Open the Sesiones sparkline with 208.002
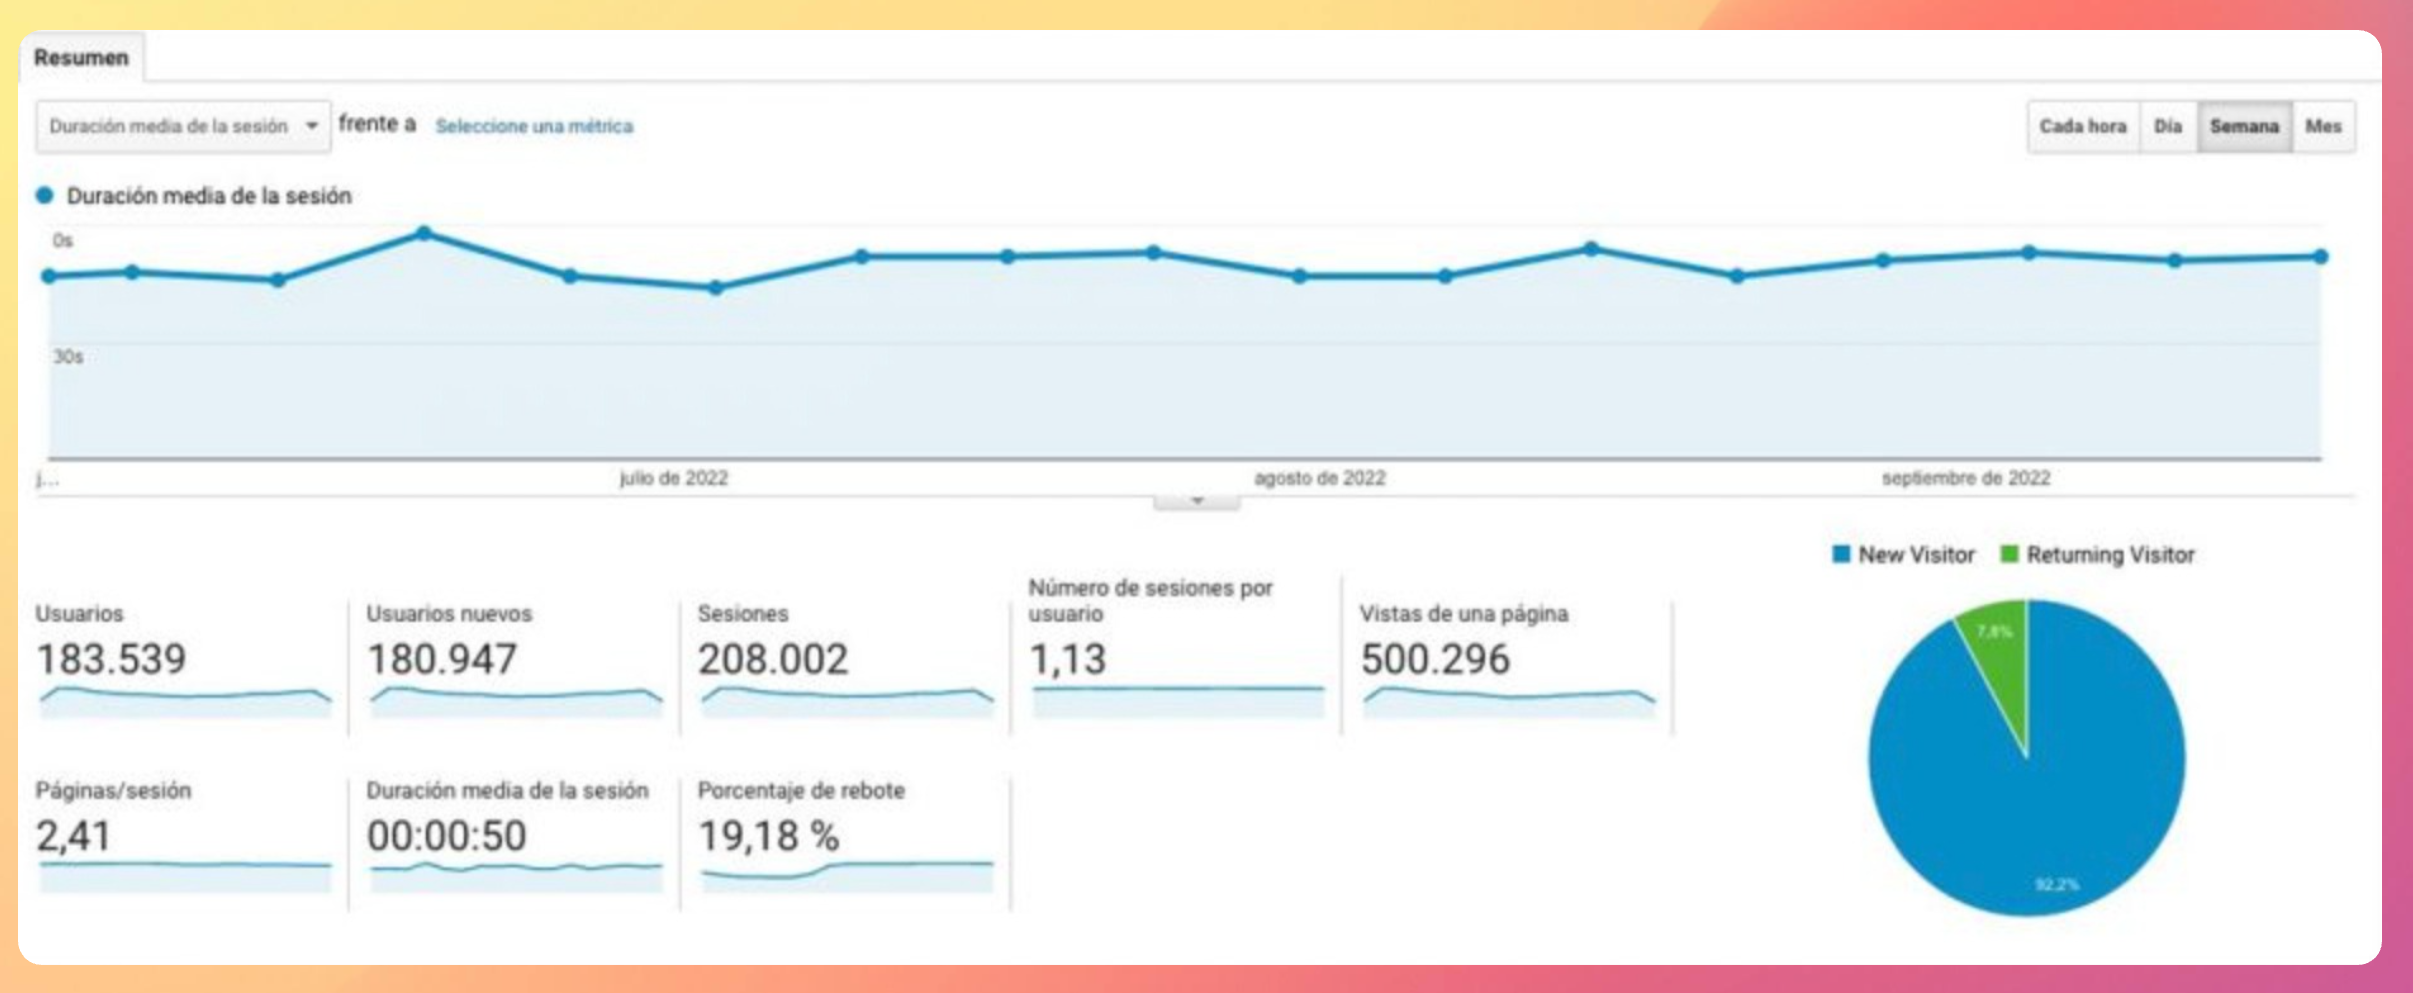Viewport: 2413px width, 993px height. (846, 701)
